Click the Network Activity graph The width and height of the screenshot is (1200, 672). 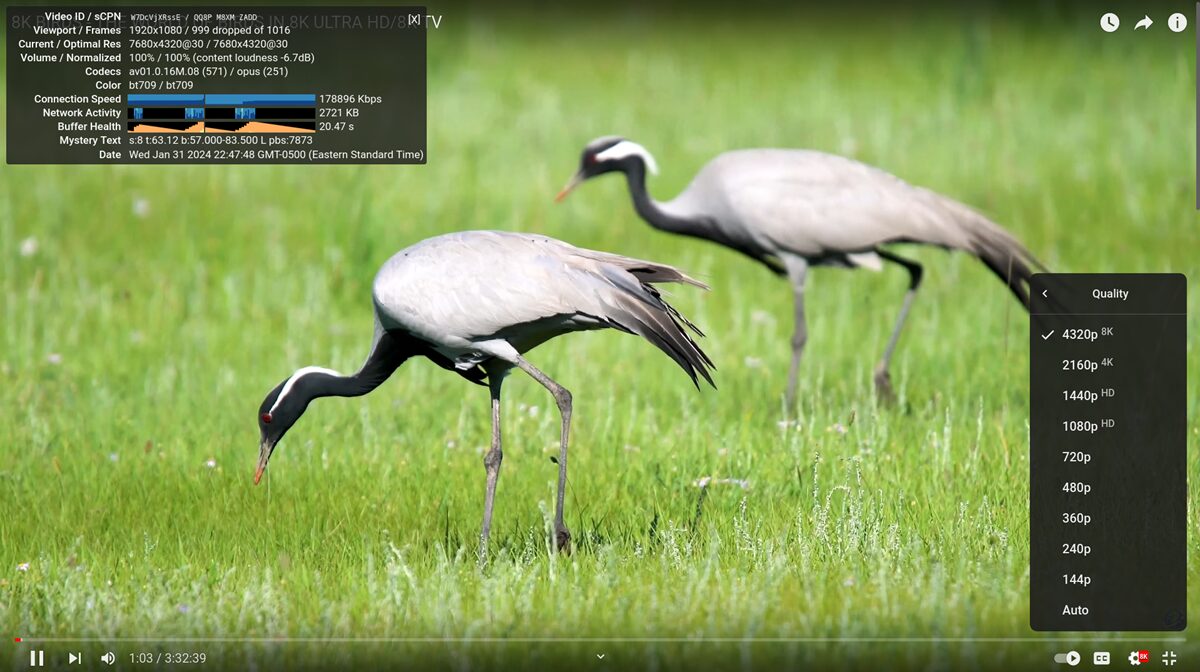click(221, 113)
